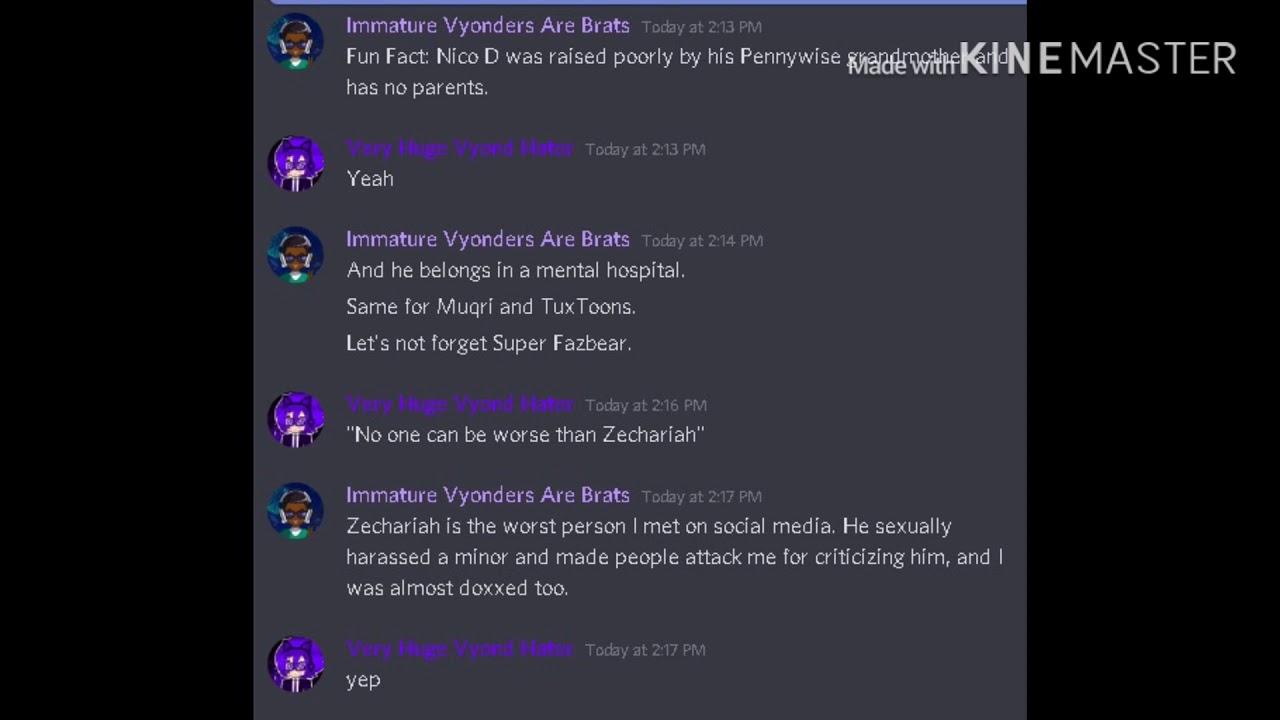Click the "Today at 2:14 PM" timestamp

pos(702,241)
